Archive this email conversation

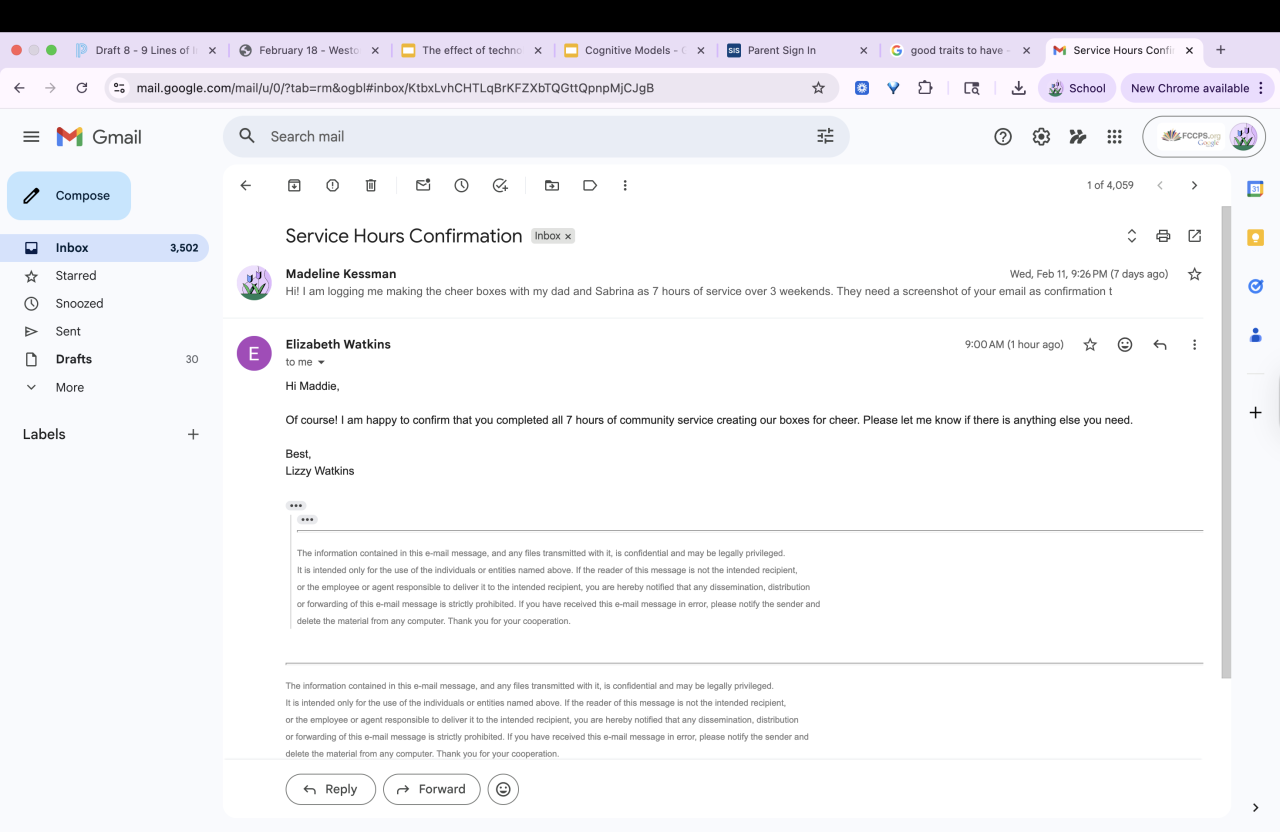coord(294,185)
